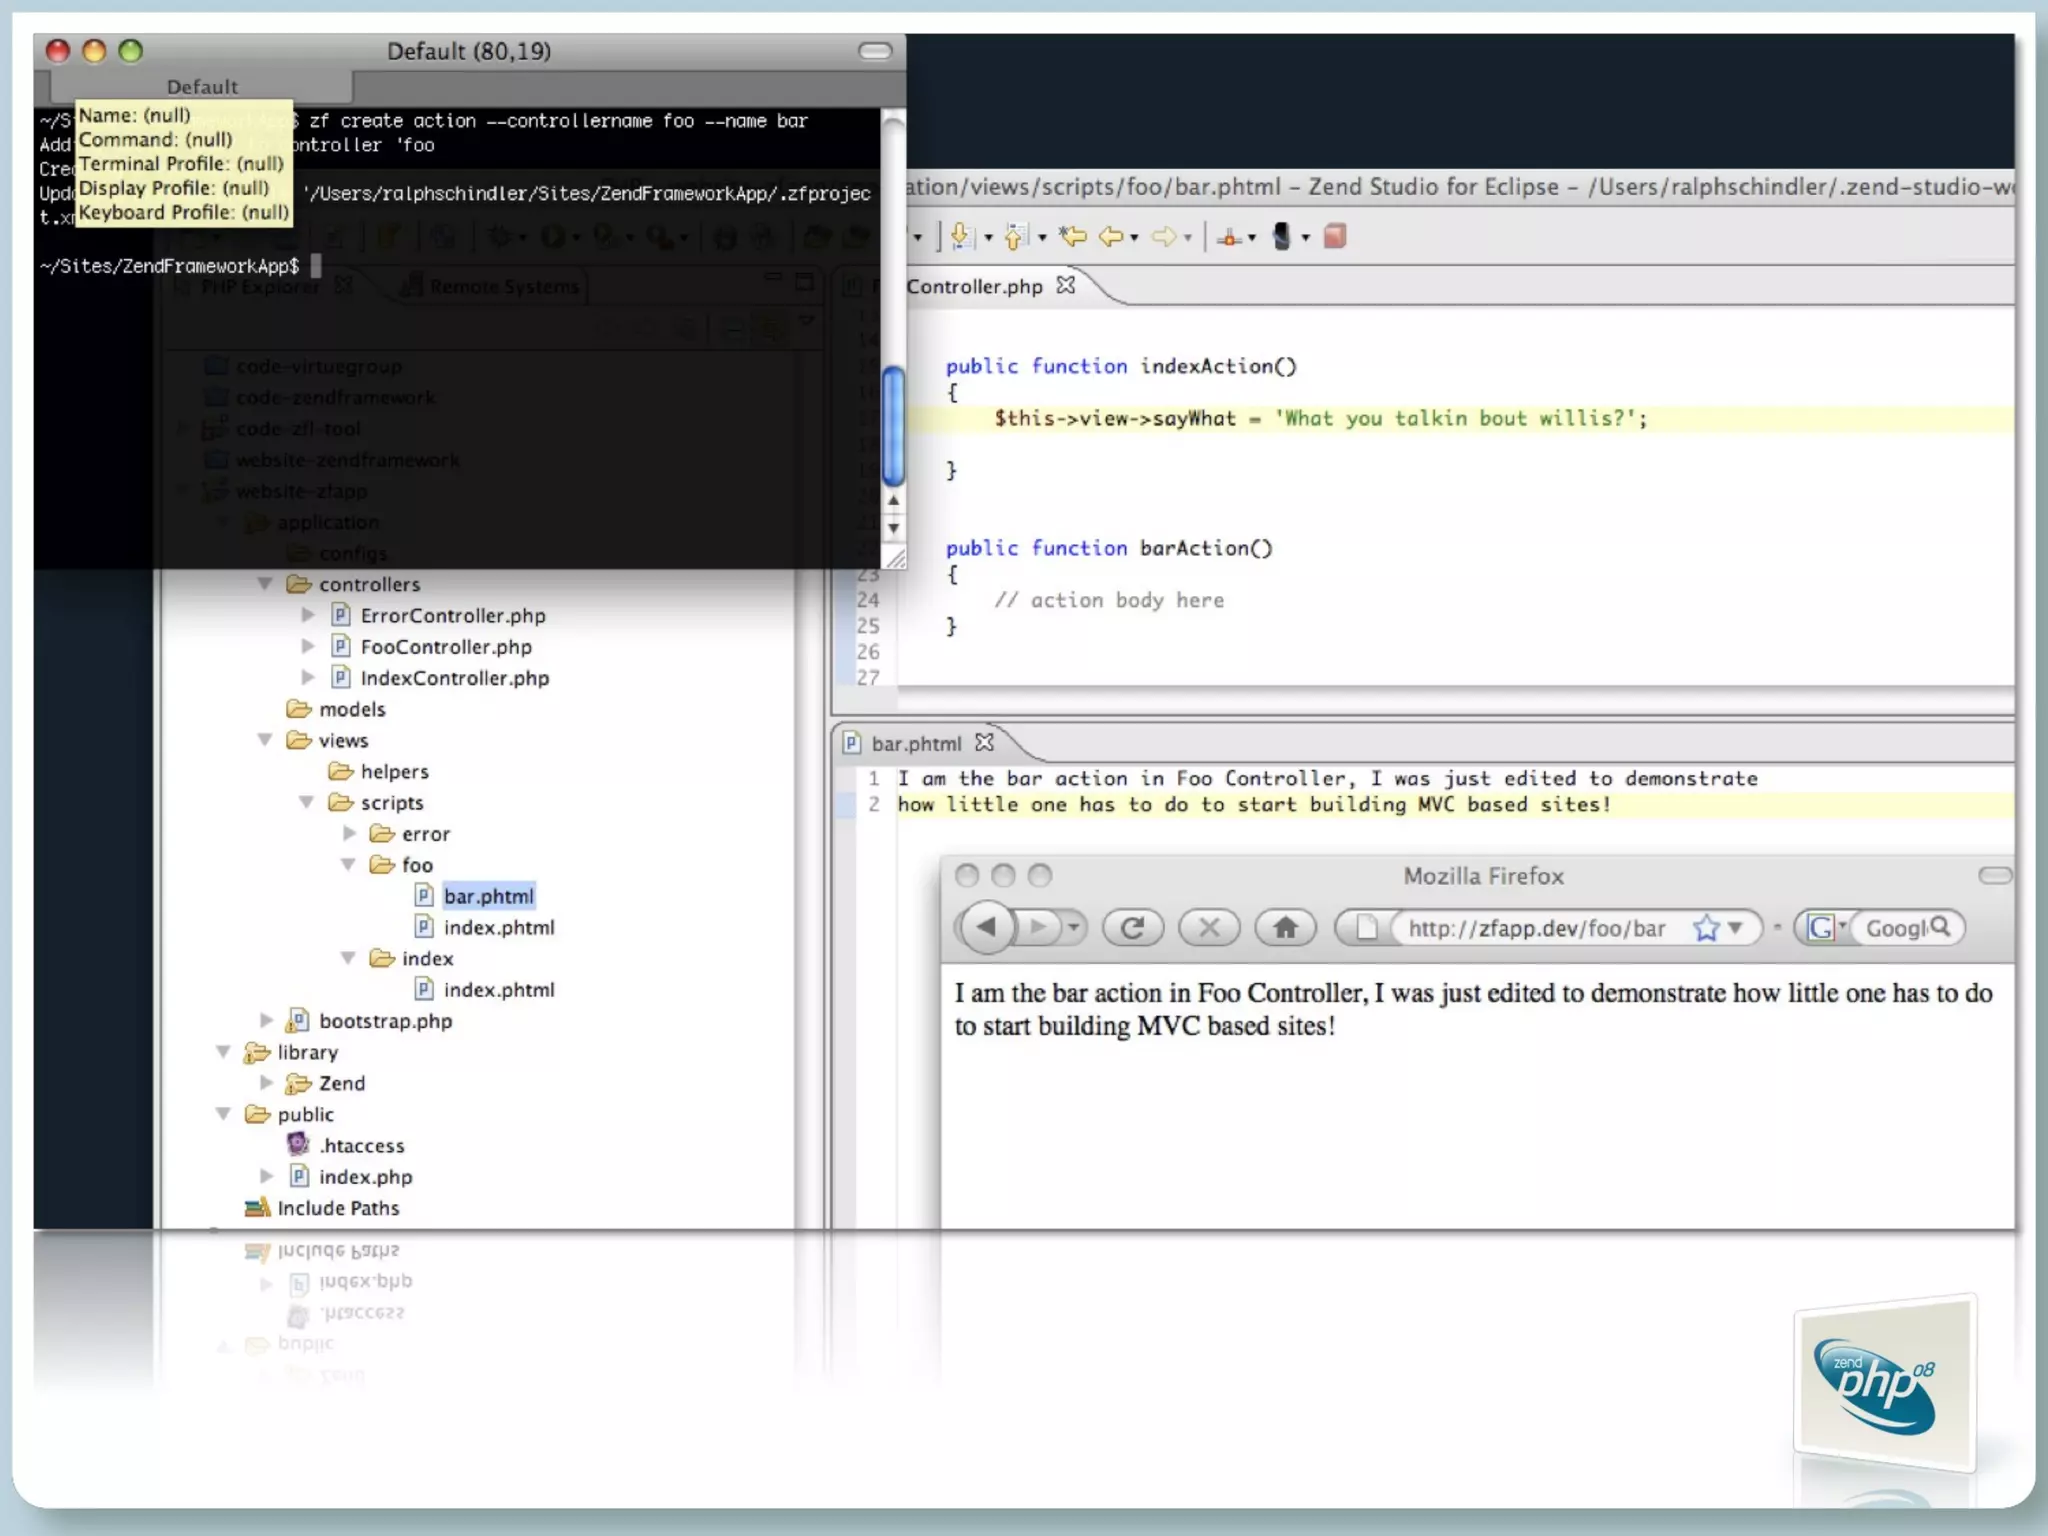Click the barAction function line in editor
Viewport: 2048px width, 1536px height.
tap(1109, 548)
